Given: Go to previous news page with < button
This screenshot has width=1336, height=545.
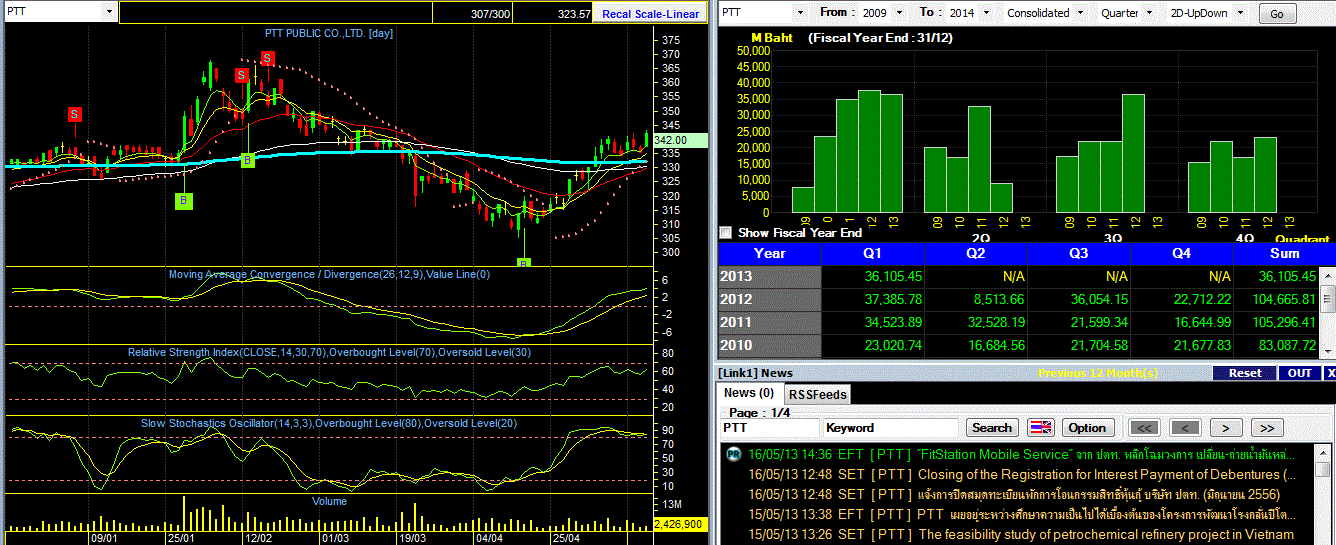Looking at the screenshot, I should click(x=1184, y=428).
